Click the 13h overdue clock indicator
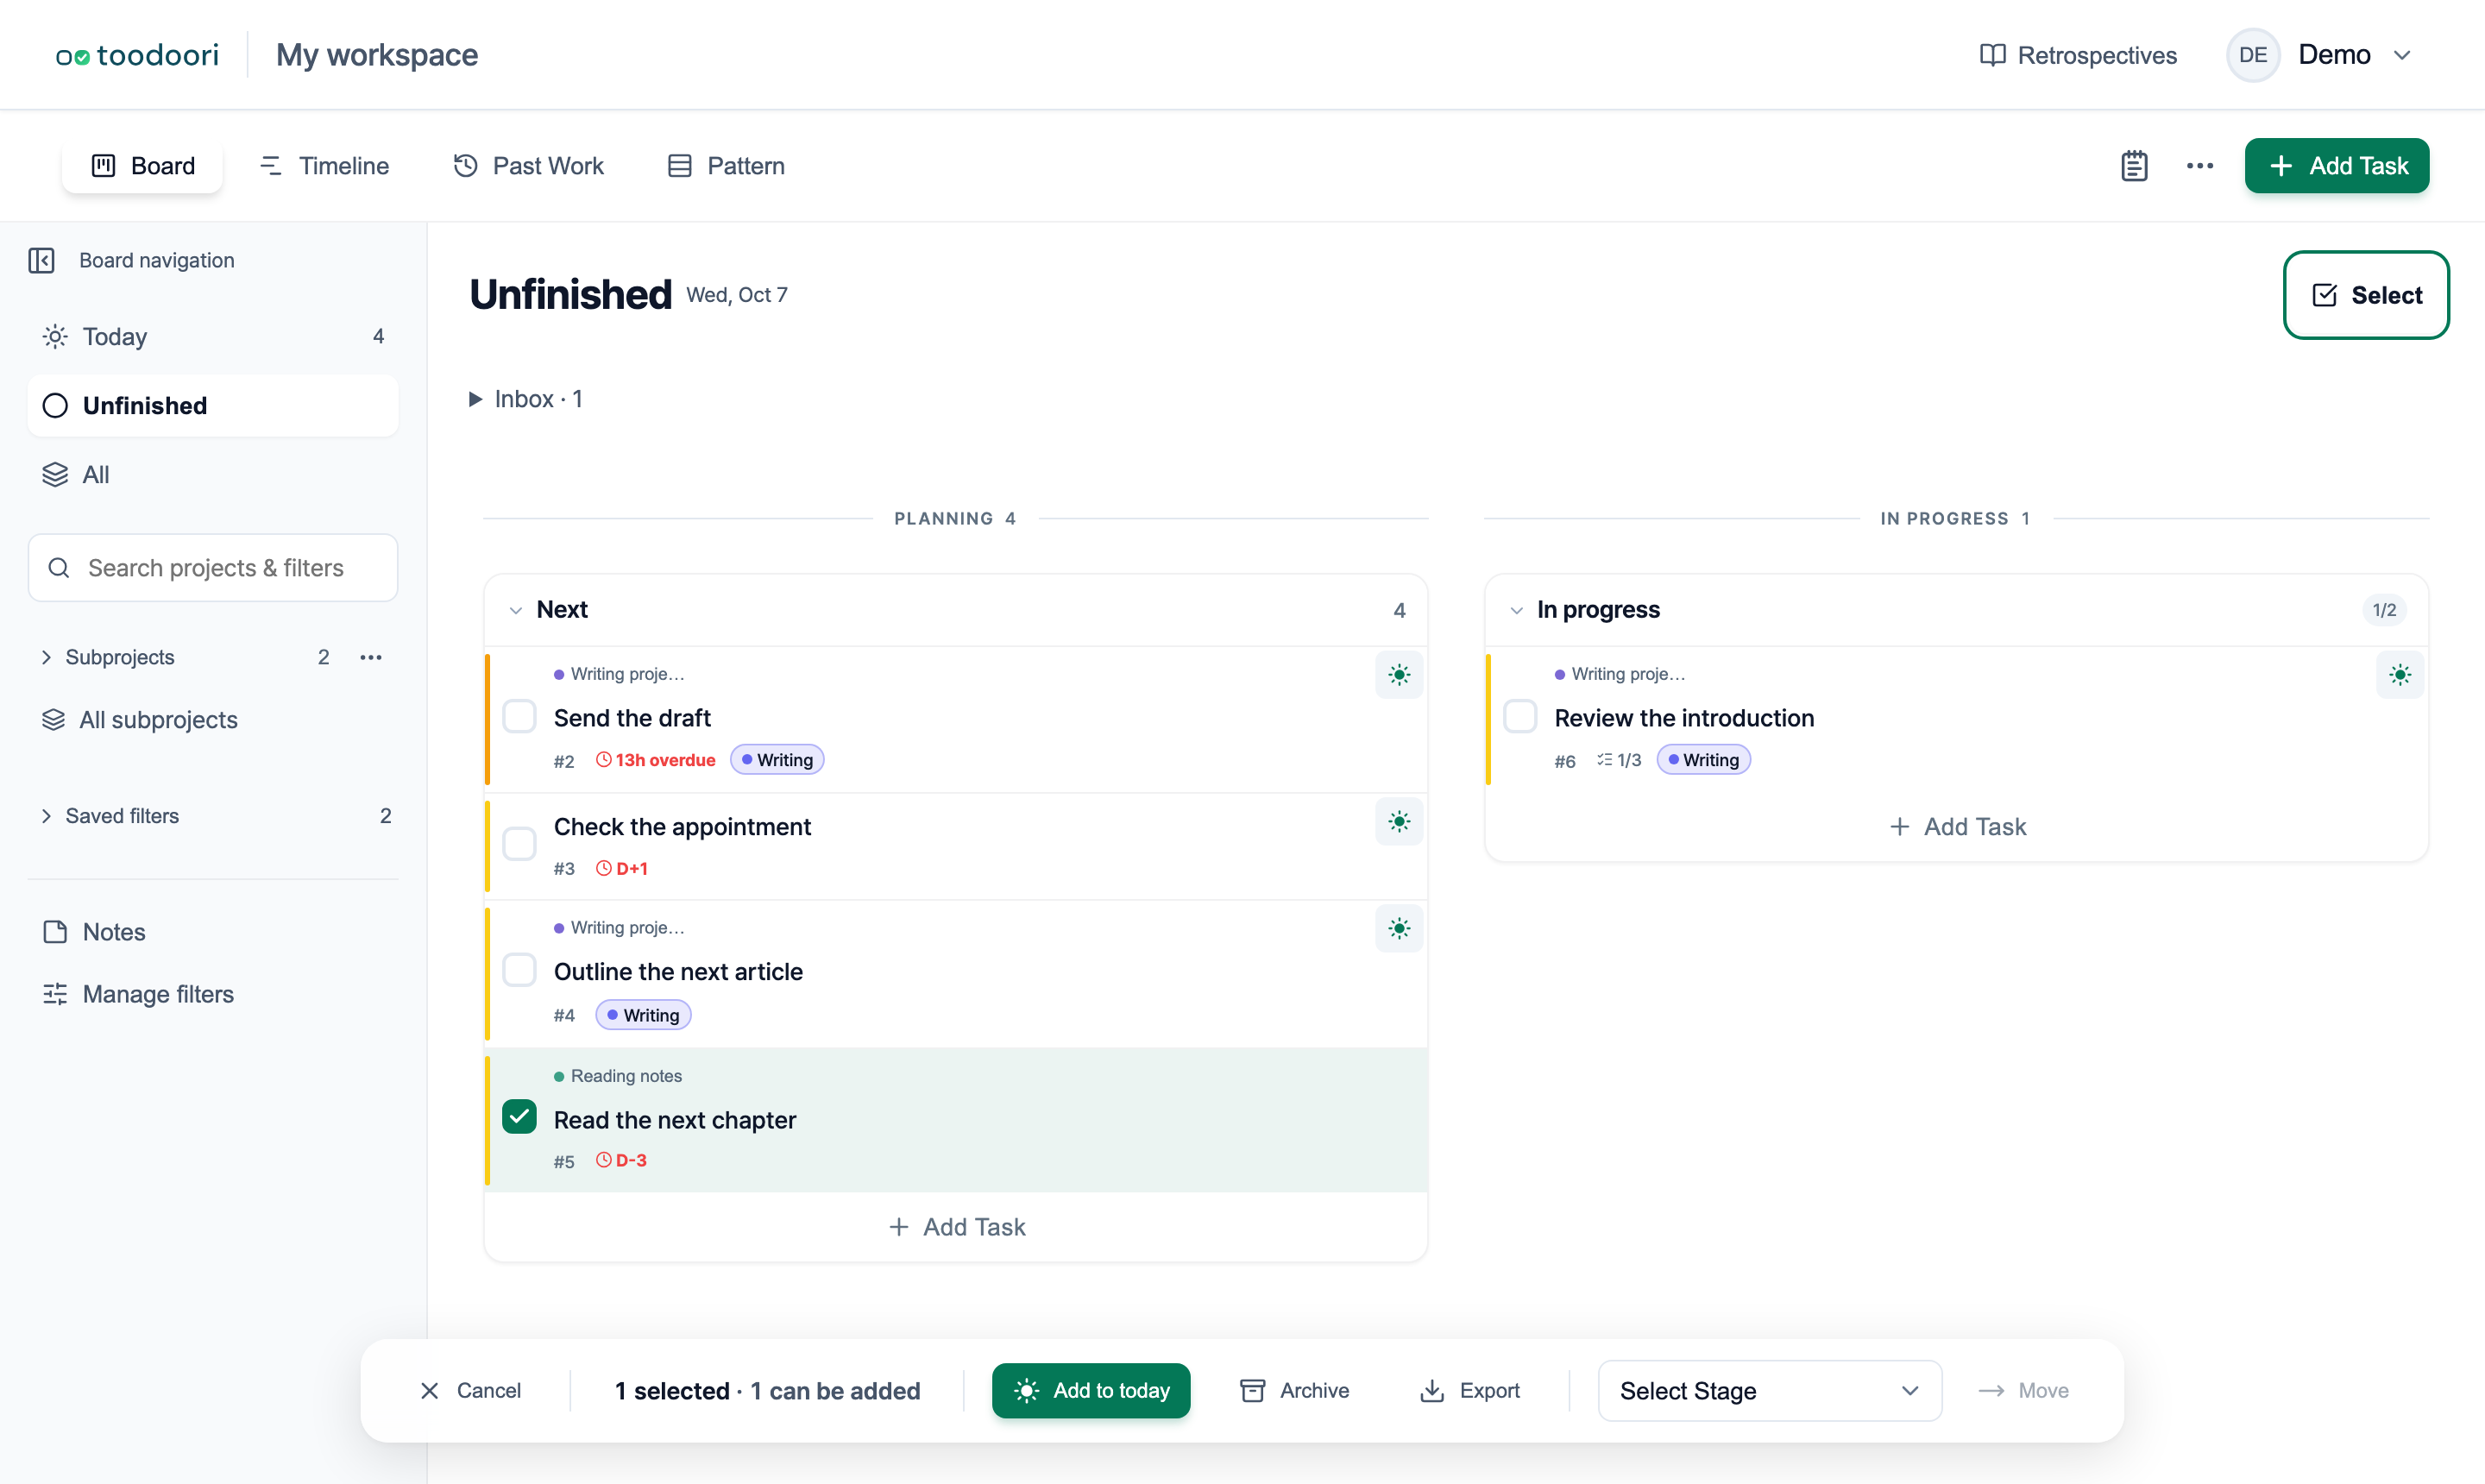The height and width of the screenshot is (1484, 2485). coord(656,760)
